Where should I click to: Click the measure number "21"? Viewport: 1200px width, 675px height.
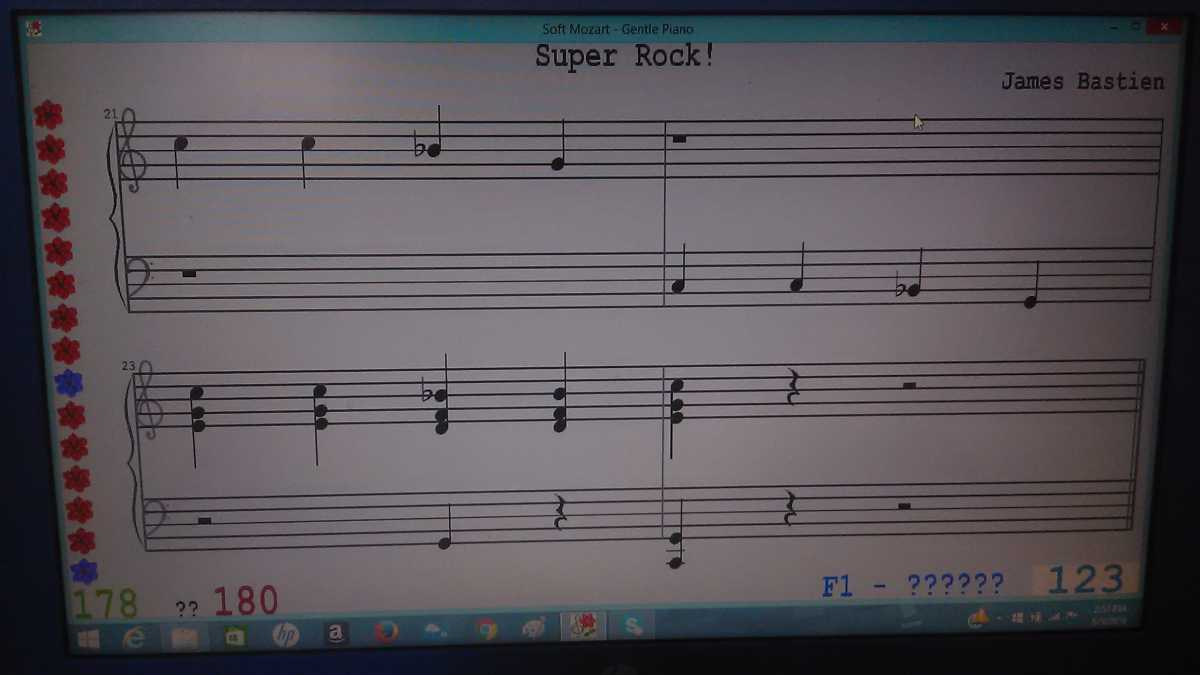pyautogui.click(x=110, y=114)
